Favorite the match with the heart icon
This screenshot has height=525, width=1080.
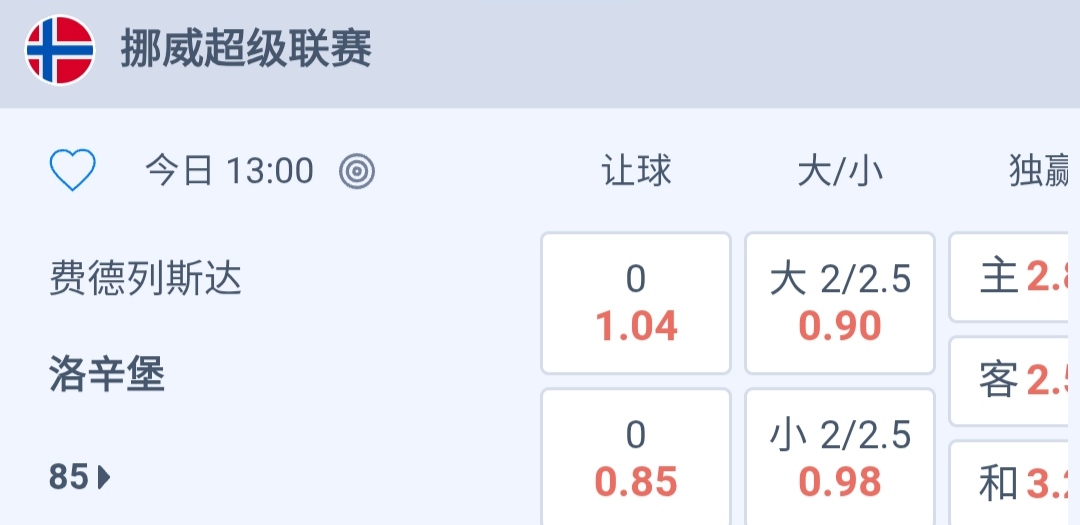(x=73, y=171)
